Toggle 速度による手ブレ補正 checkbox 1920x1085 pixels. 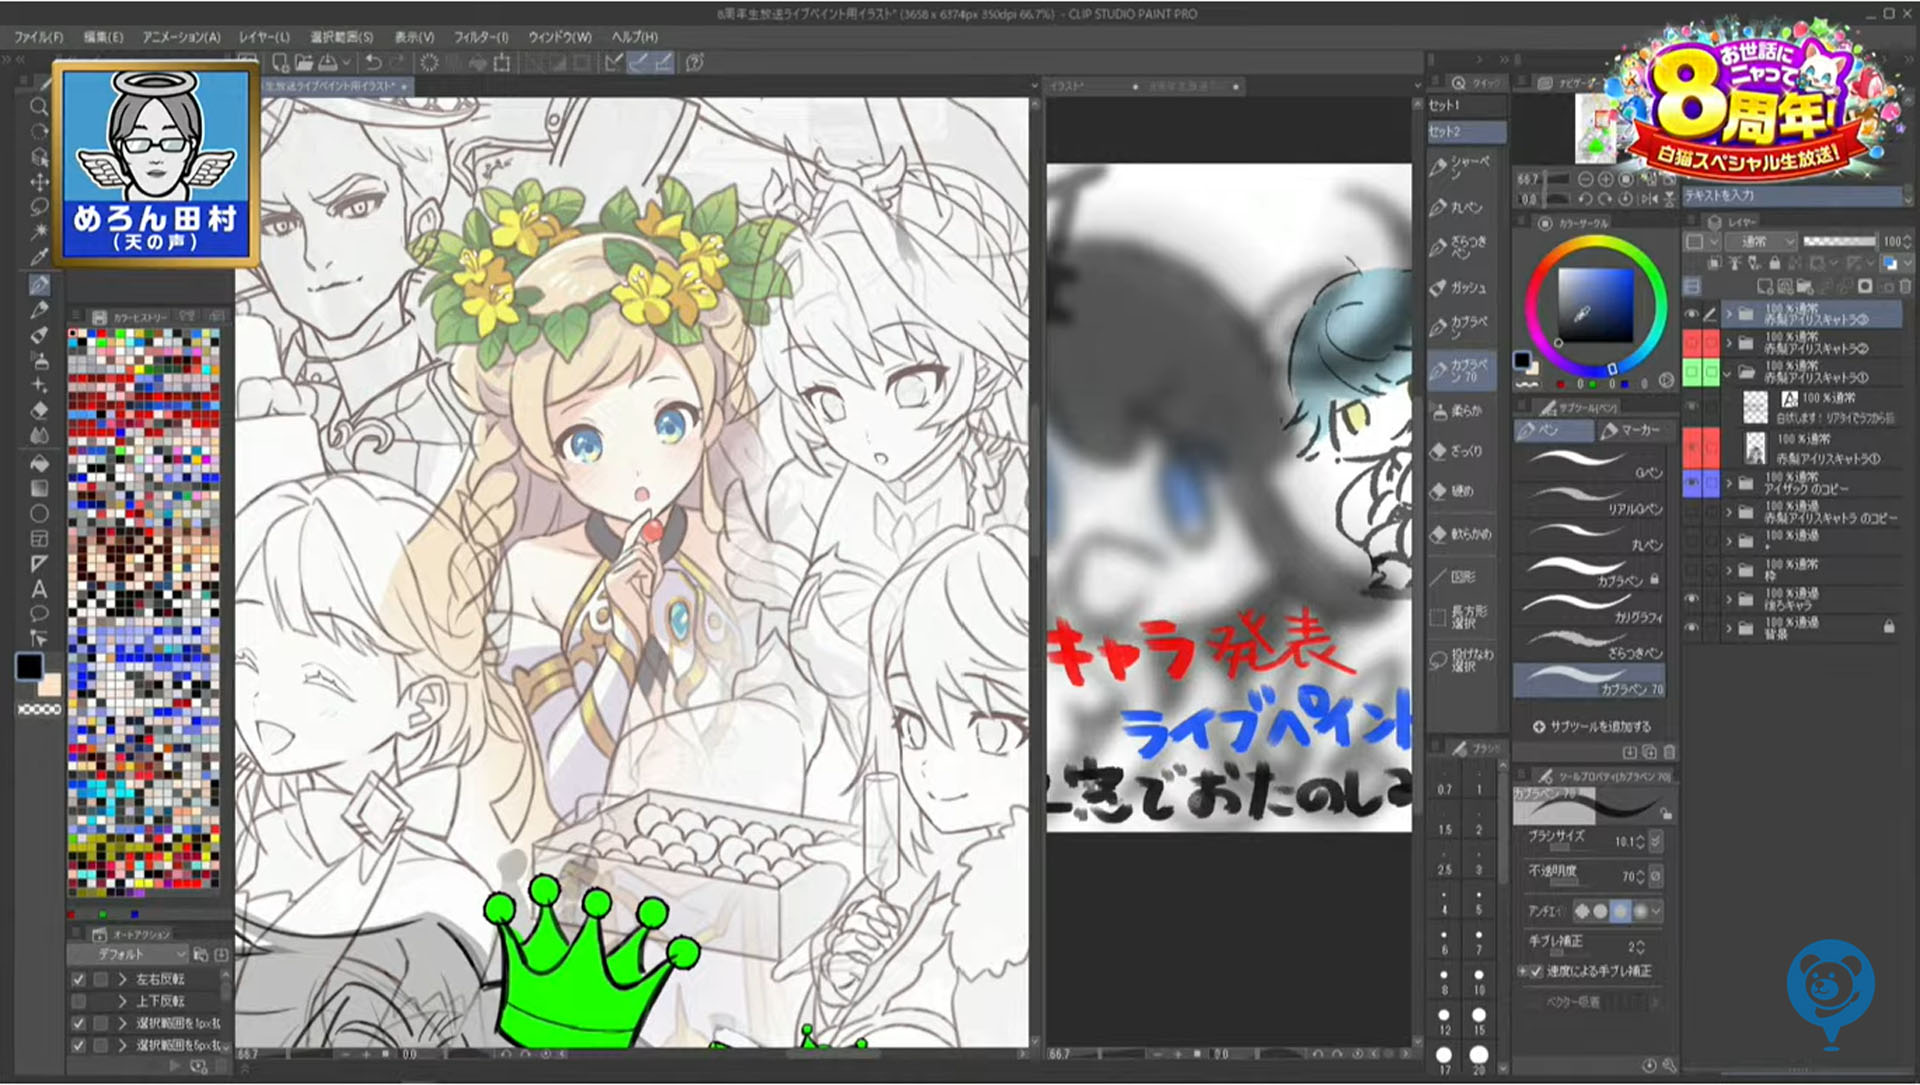coord(1537,972)
